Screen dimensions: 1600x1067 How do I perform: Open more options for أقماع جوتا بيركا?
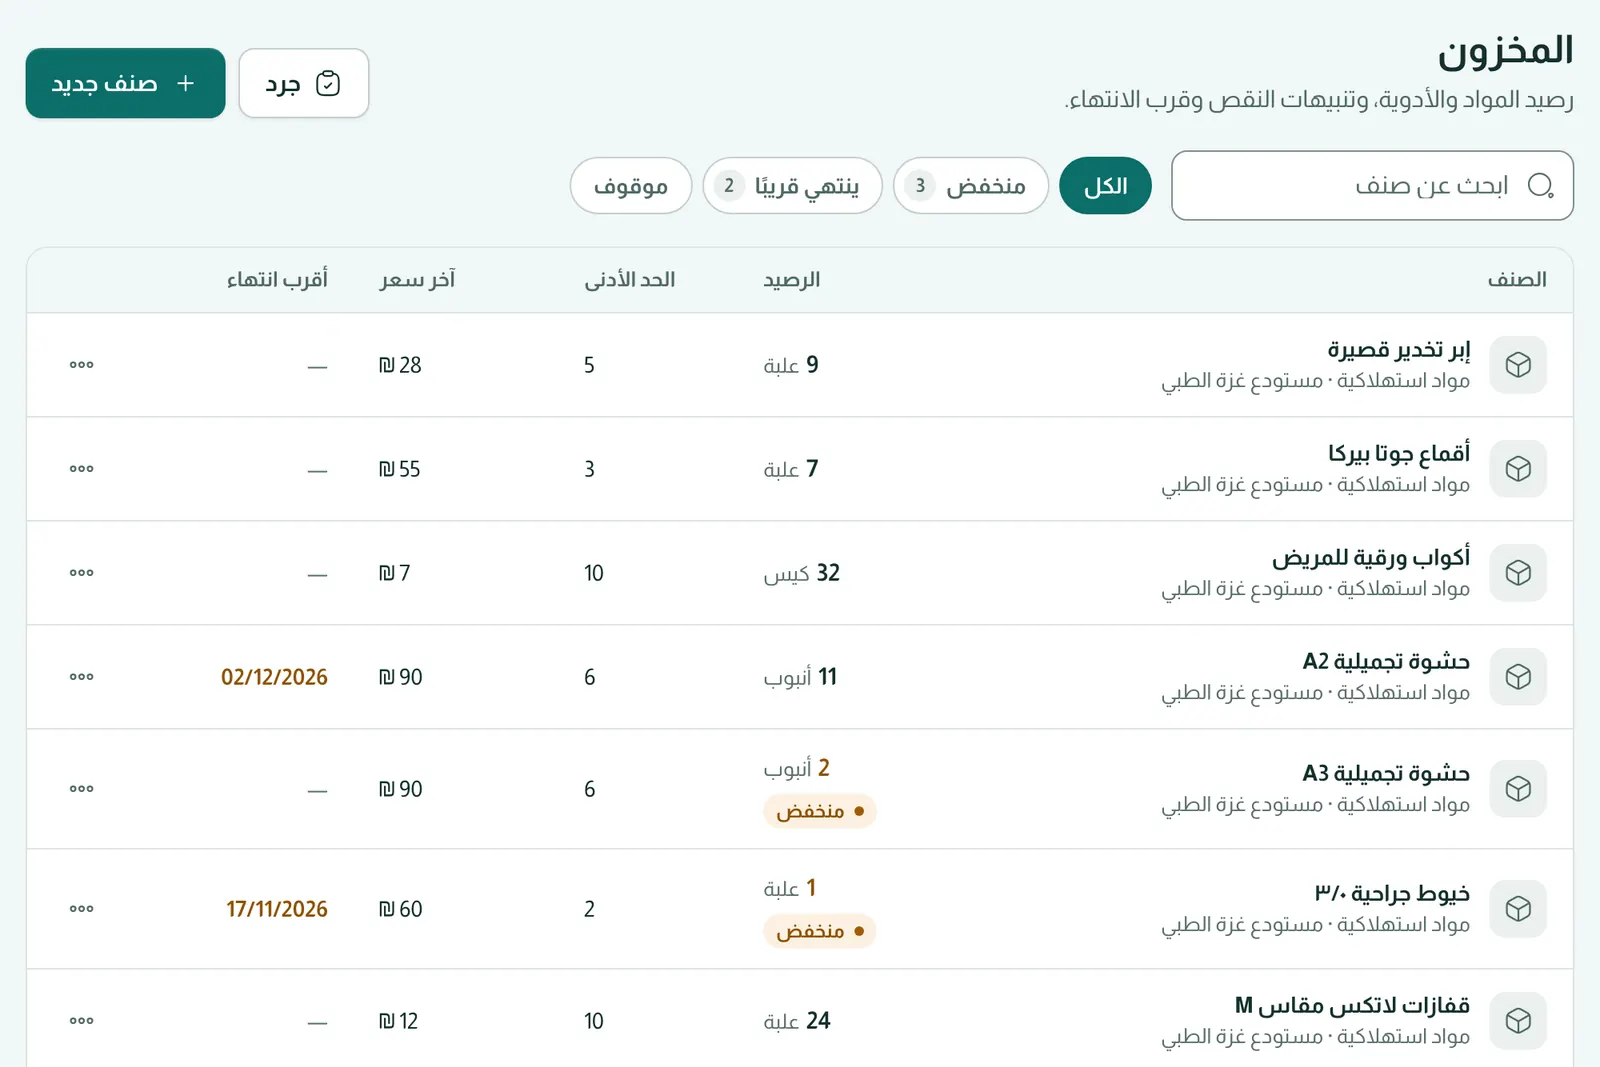[82, 469]
